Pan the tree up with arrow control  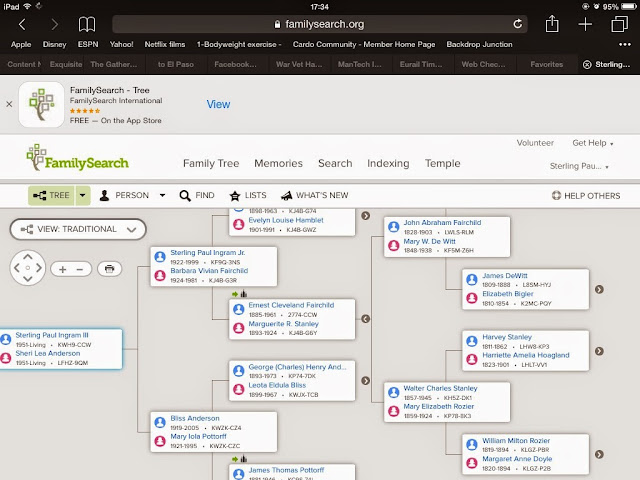pyautogui.click(x=27, y=257)
